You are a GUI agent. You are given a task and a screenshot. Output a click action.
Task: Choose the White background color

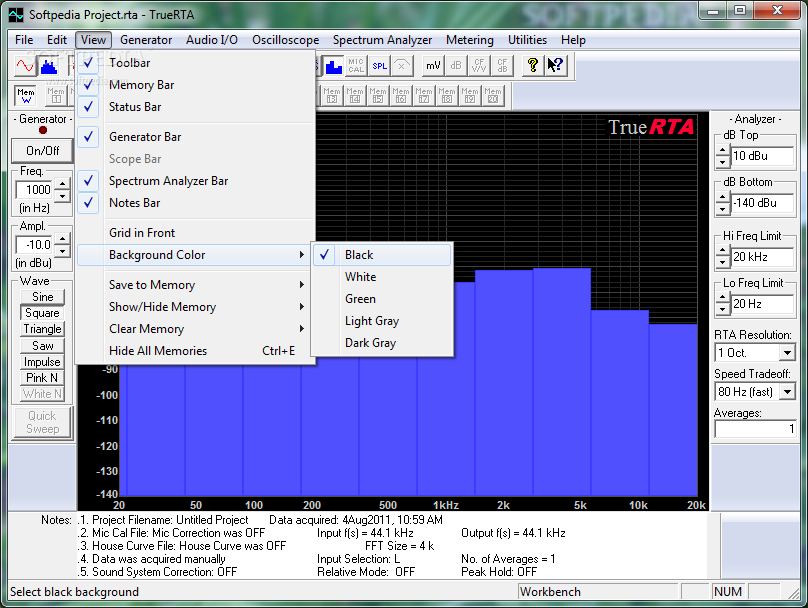382,277
